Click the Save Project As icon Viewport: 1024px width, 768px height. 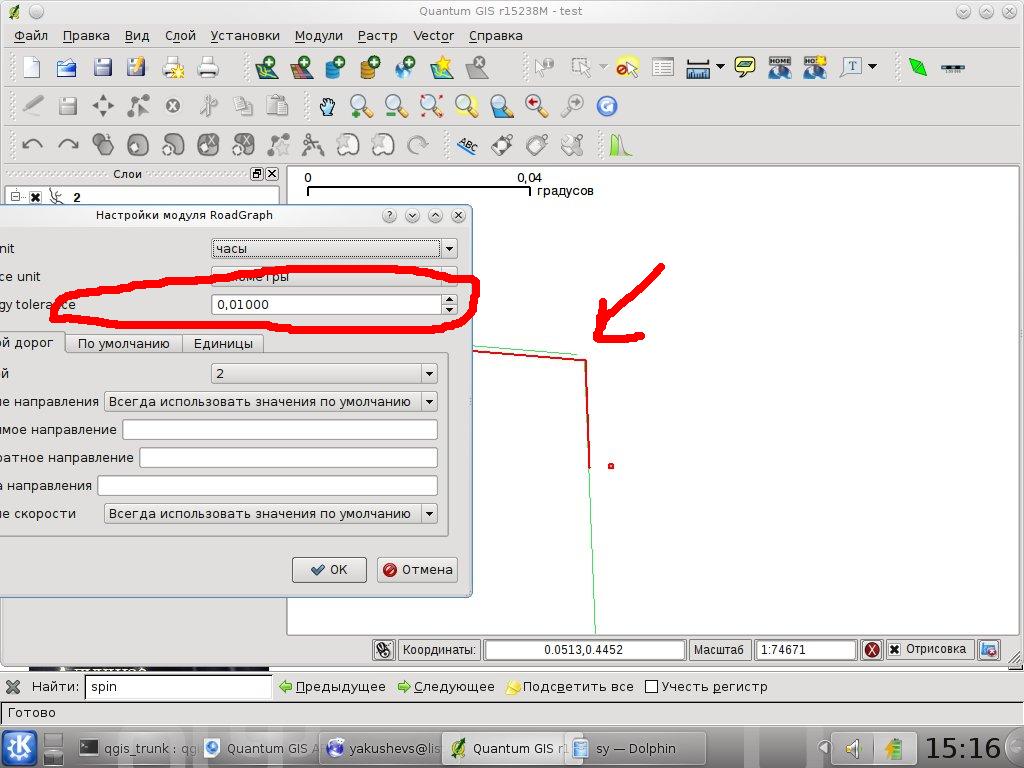click(x=136, y=67)
